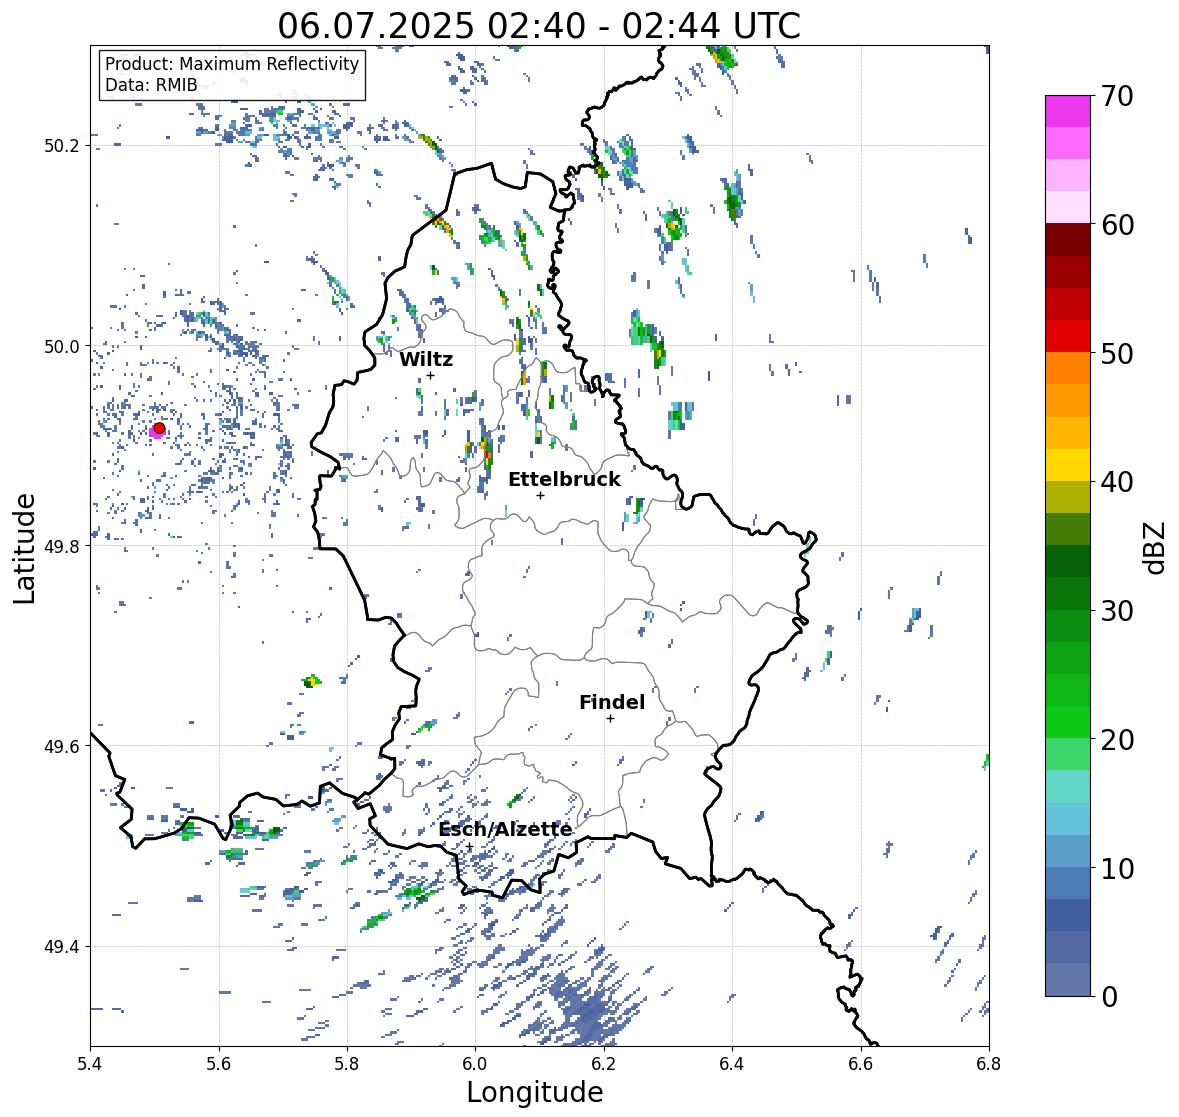Click the plot title date and time

539,26
